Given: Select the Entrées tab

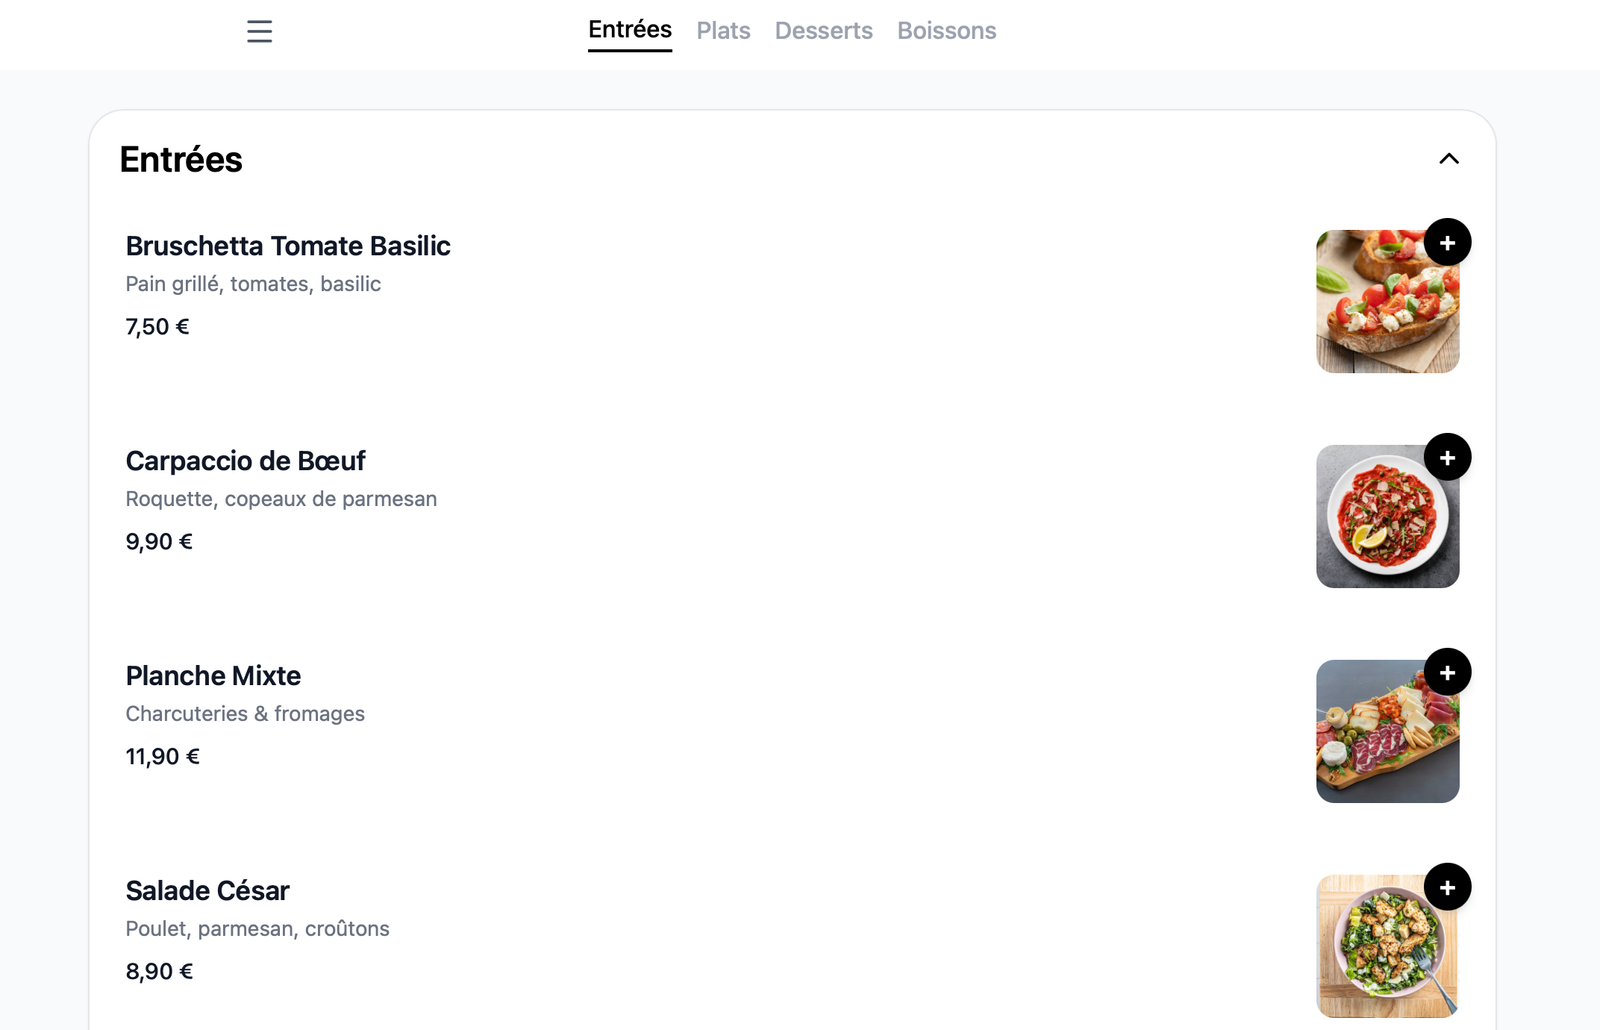Looking at the screenshot, I should click(629, 30).
